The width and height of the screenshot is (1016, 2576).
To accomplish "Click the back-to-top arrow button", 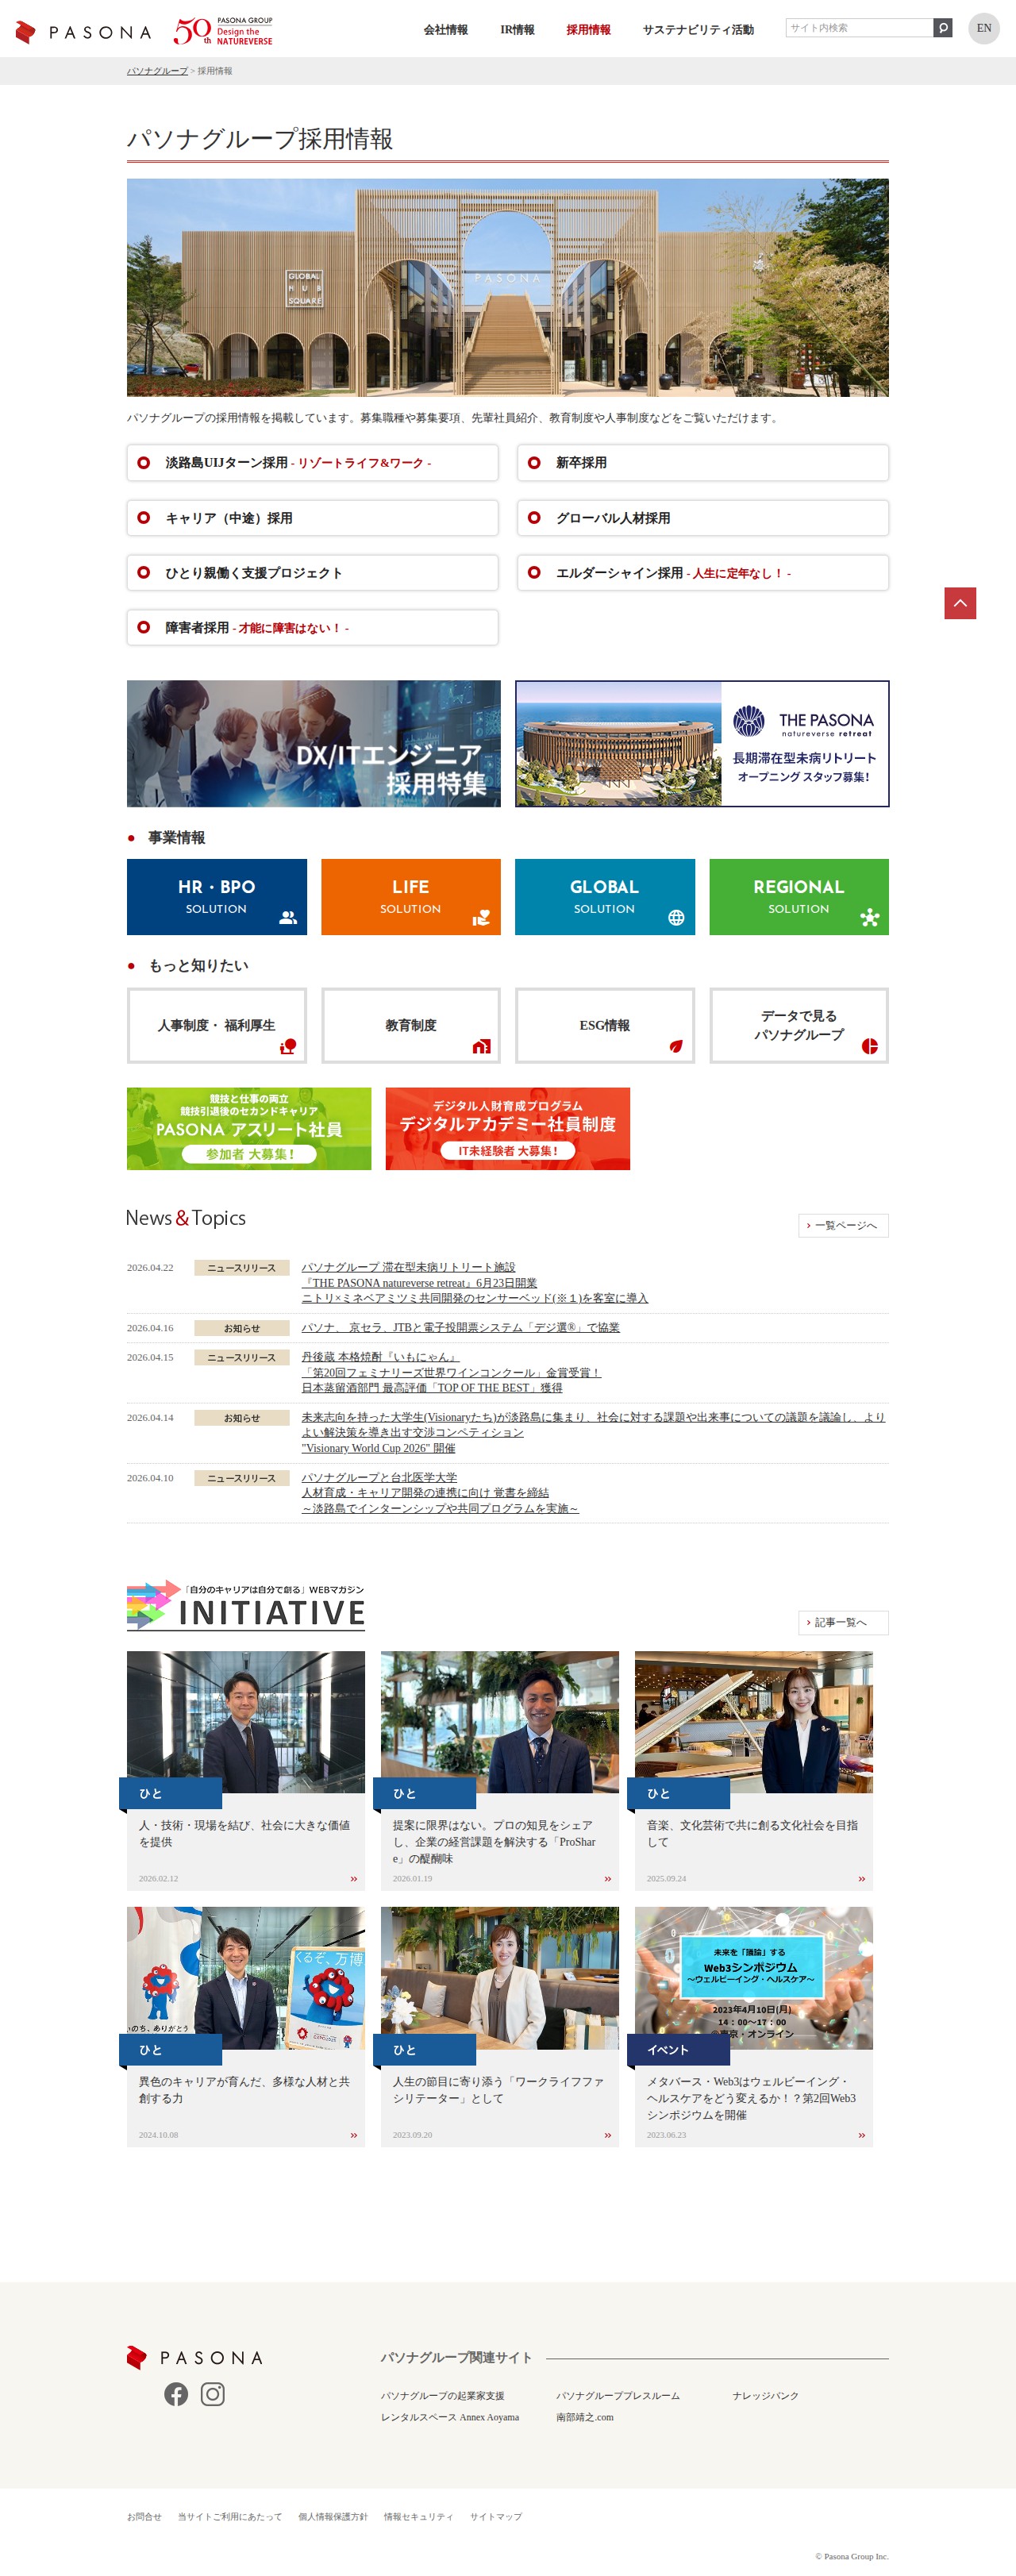I will pos(960,603).
